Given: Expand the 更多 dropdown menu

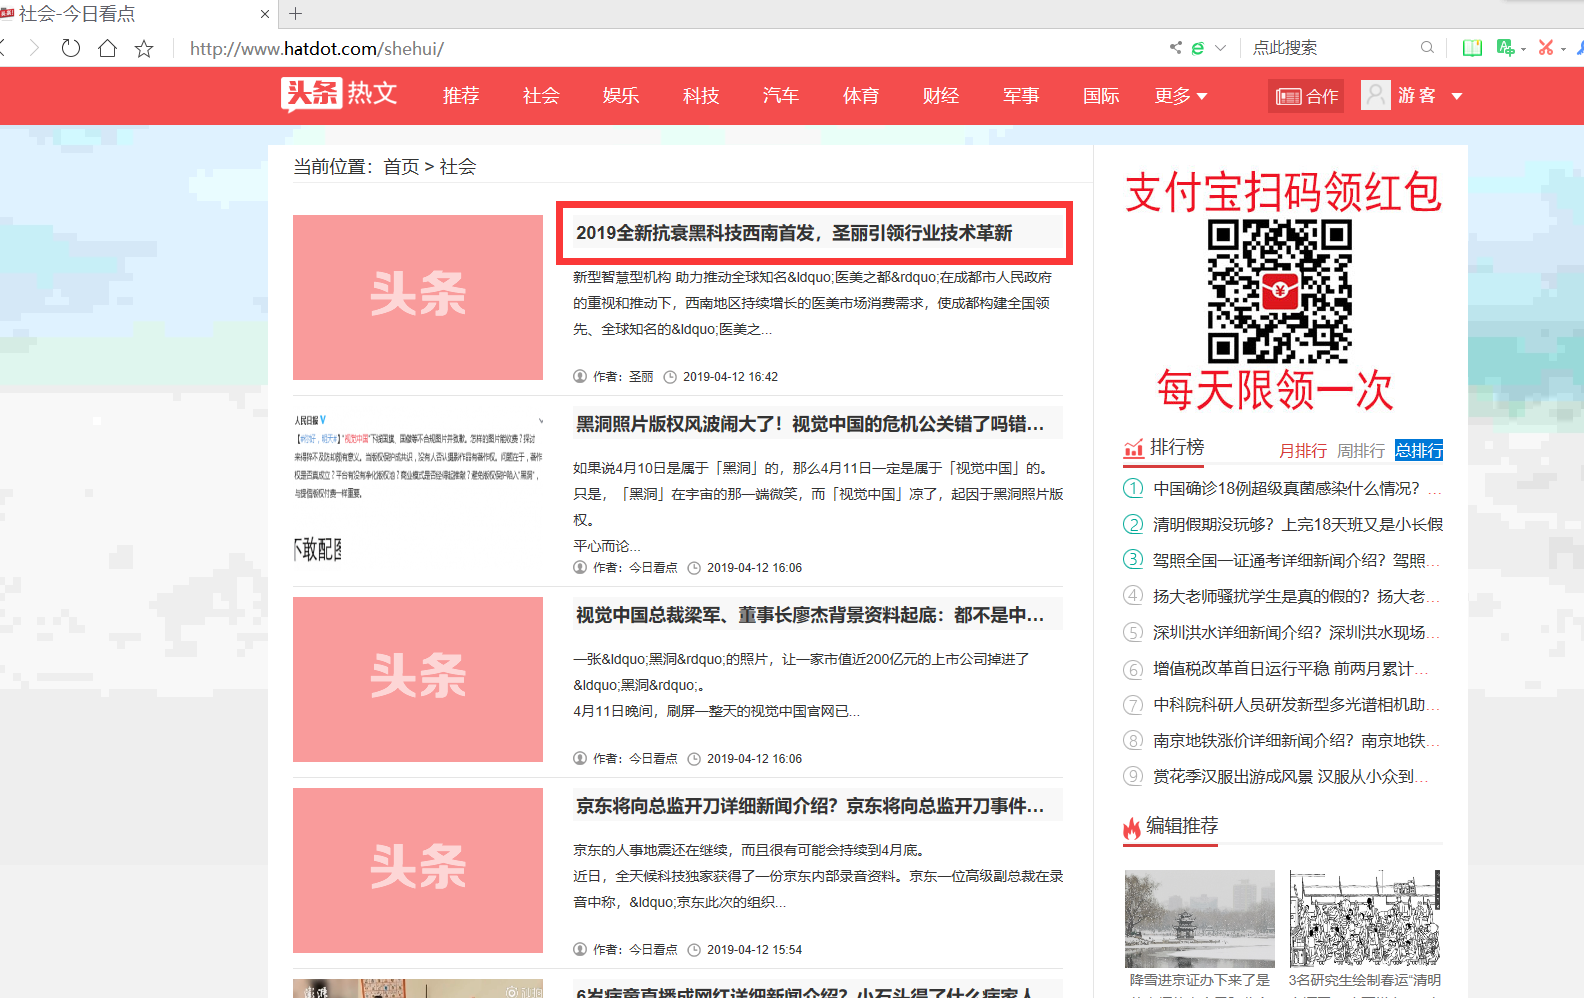Looking at the screenshot, I should point(1181,96).
